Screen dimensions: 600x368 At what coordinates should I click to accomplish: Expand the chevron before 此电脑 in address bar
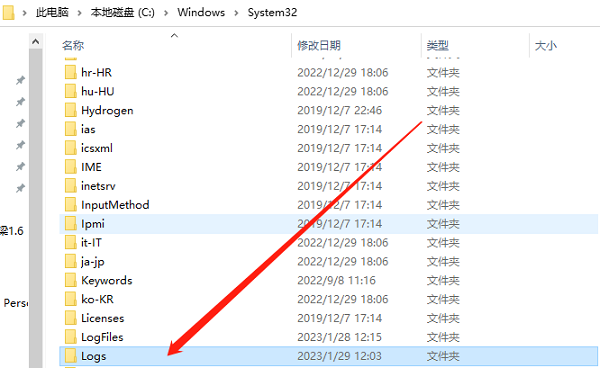click(25, 13)
